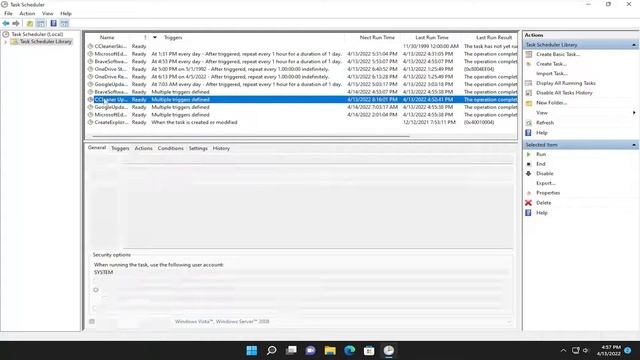This screenshot has width=640, height=360.
Task: Sort by Next Run Time header
Action: tap(377, 38)
